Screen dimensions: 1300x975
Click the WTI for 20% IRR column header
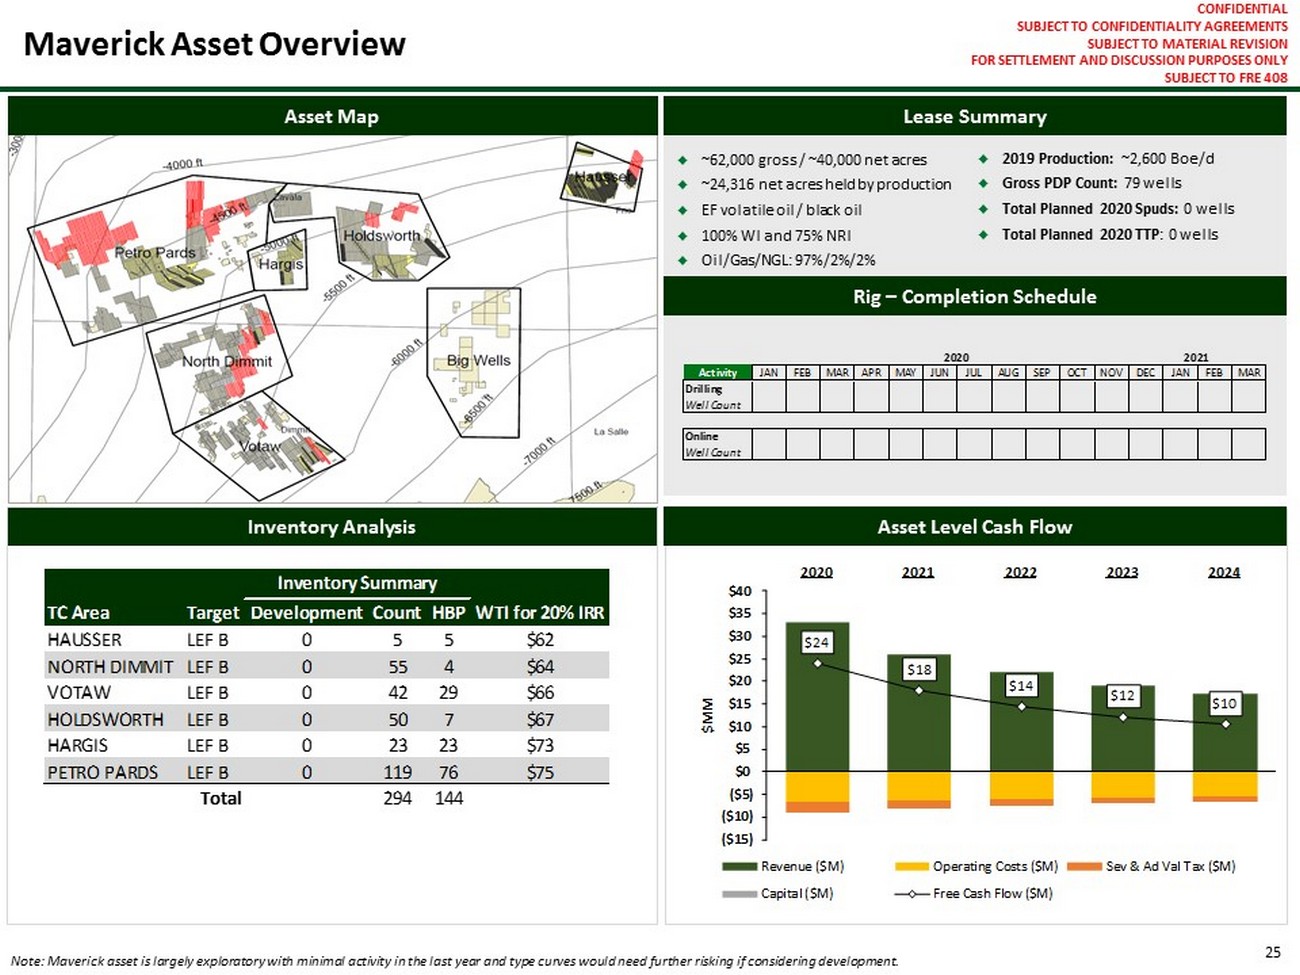coord(540,613)
